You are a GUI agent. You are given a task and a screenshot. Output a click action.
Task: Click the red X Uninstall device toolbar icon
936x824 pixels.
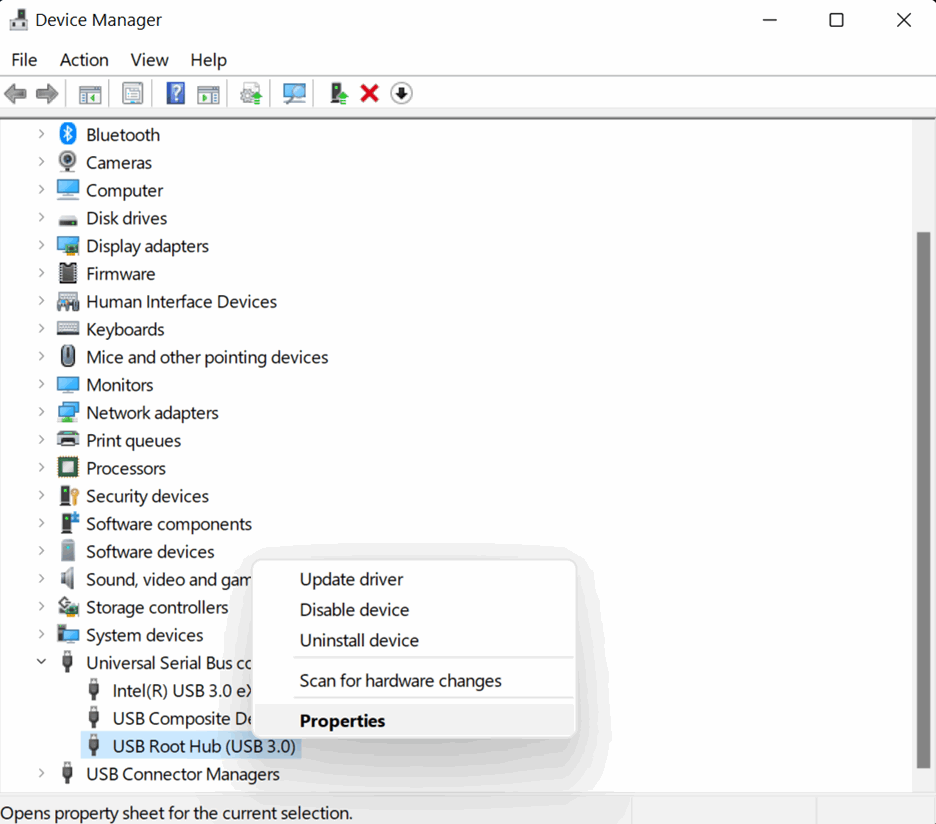369,93
